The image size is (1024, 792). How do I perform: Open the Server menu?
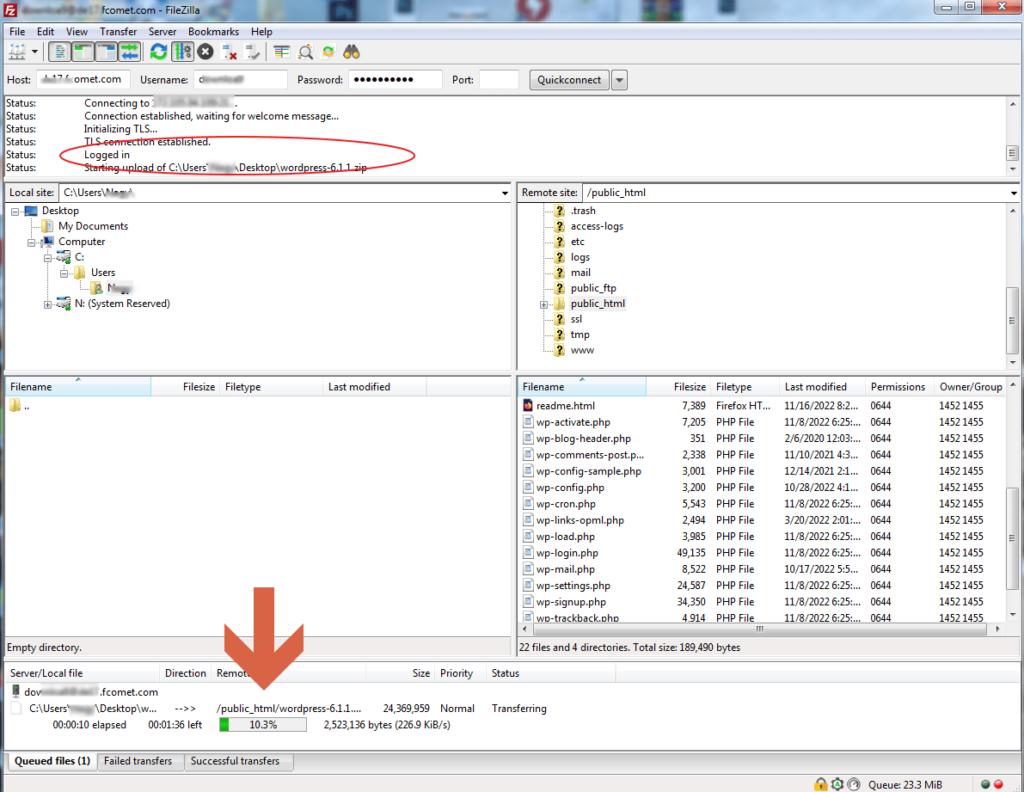(162, 31)
